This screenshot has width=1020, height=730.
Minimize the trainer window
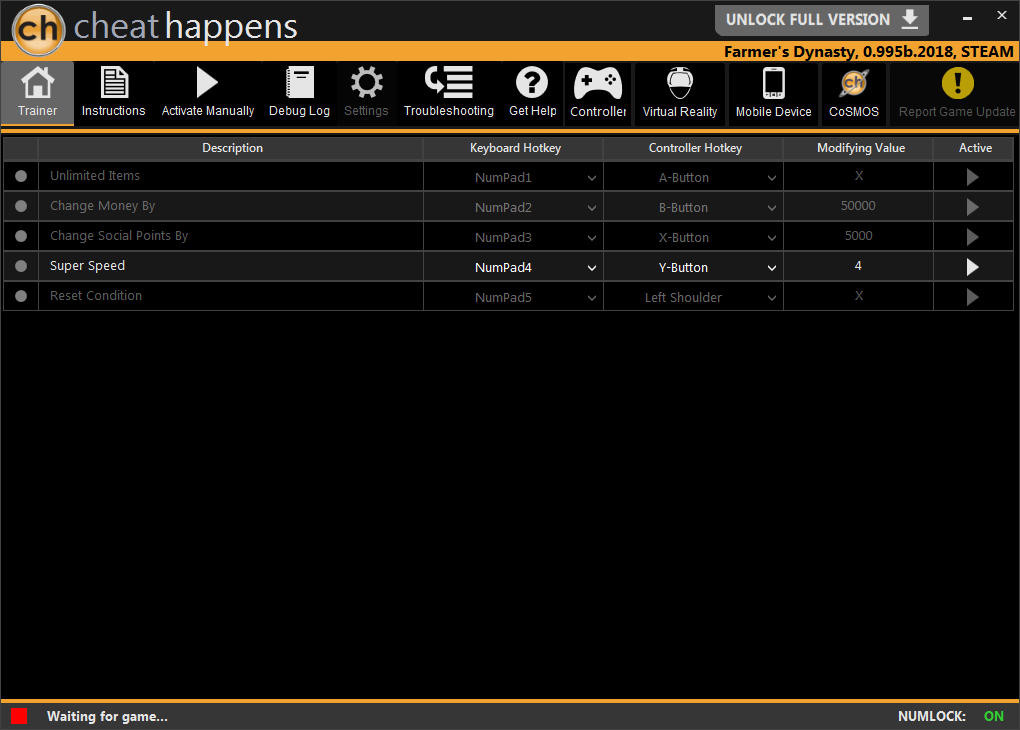(967, 18)
